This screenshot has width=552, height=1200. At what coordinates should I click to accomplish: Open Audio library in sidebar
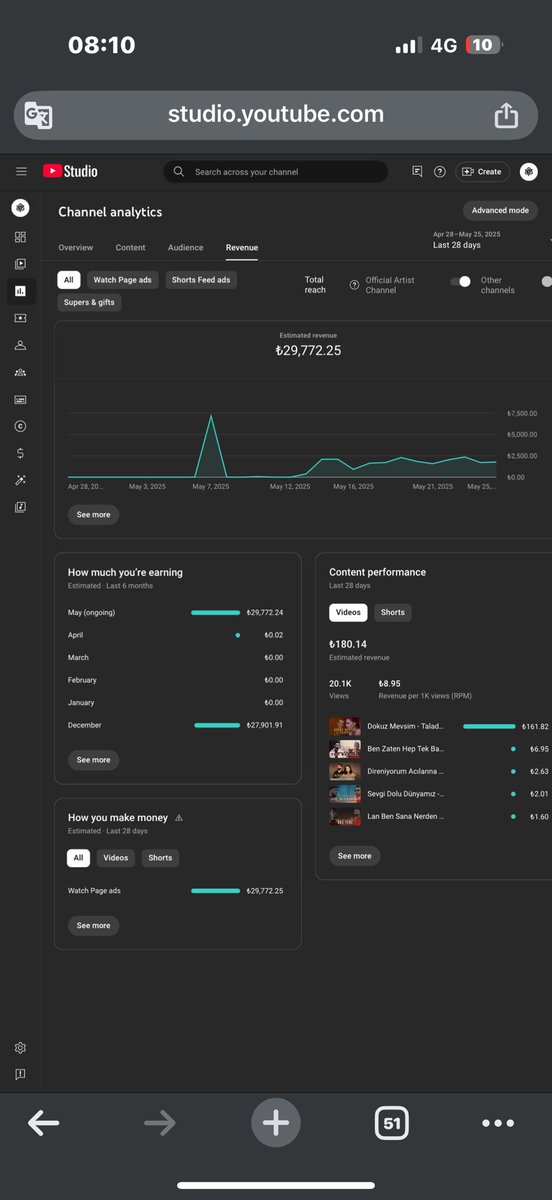click(x=20, y=507)
